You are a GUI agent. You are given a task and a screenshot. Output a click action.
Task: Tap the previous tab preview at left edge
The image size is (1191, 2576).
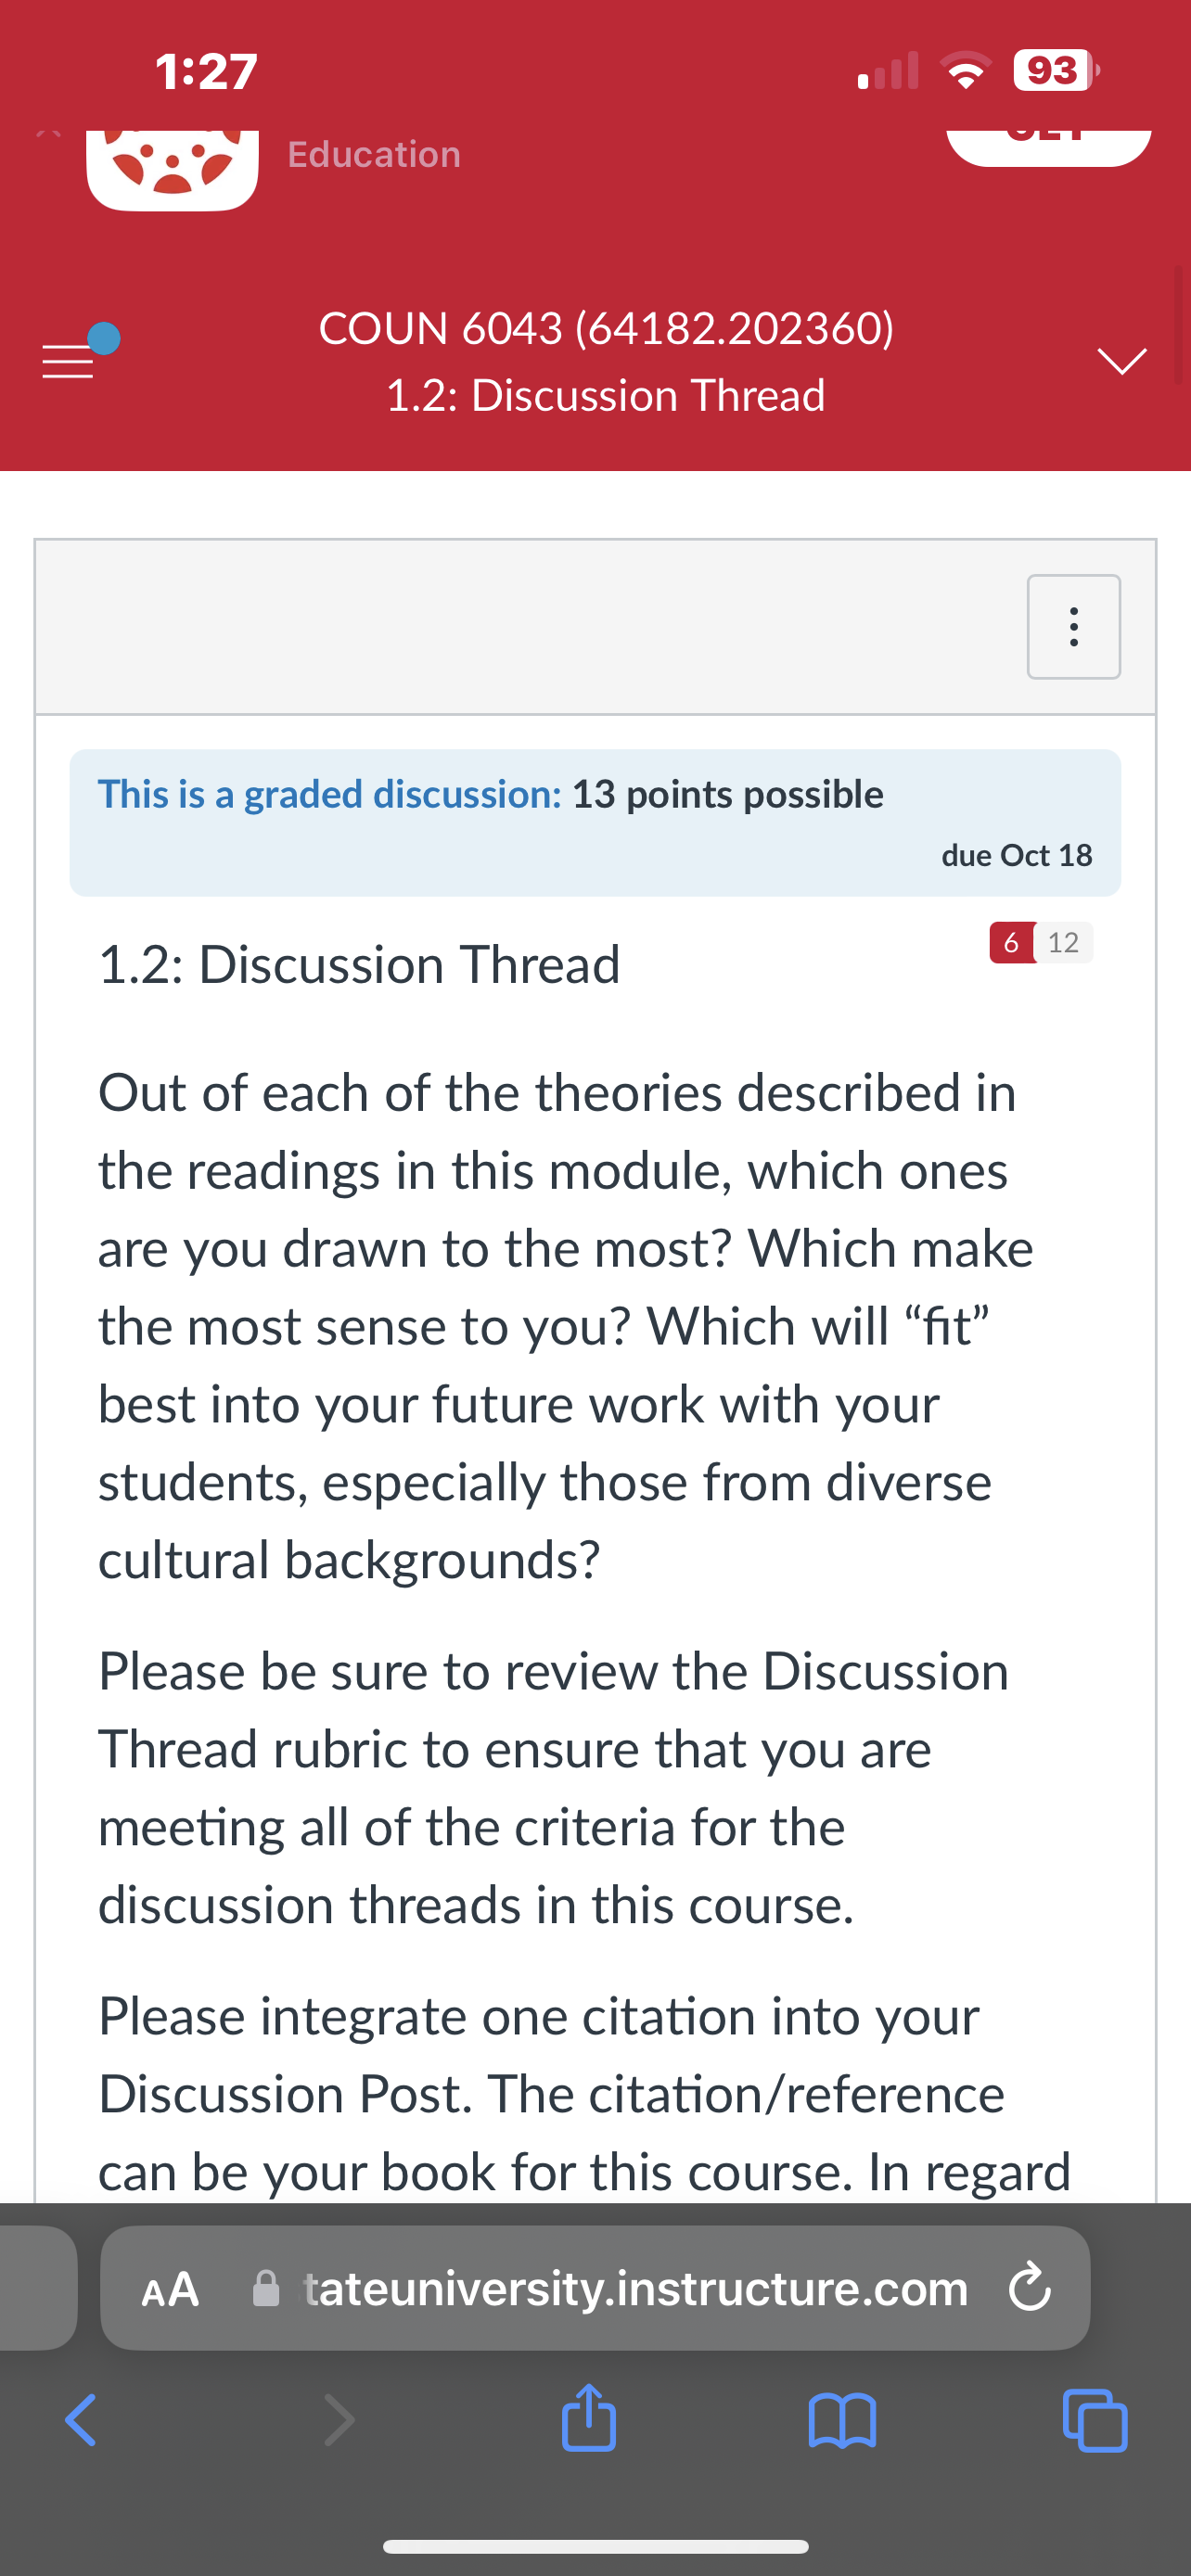pyautogui.click(x=38, y=2288)
